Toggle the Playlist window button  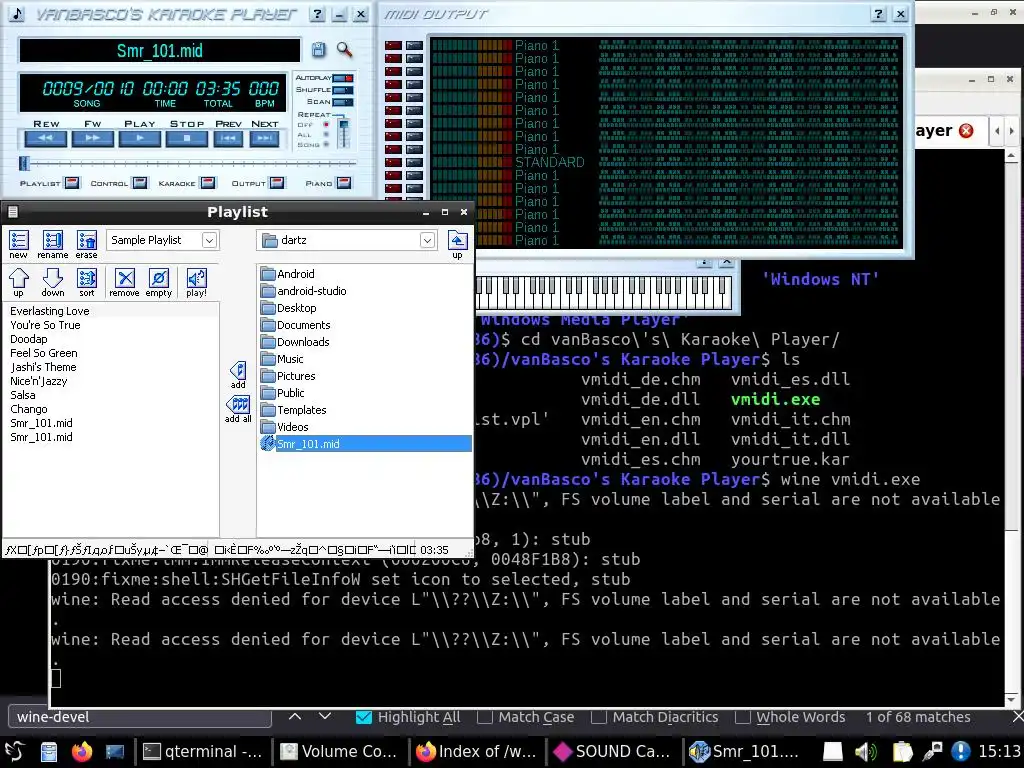[72, 183]
